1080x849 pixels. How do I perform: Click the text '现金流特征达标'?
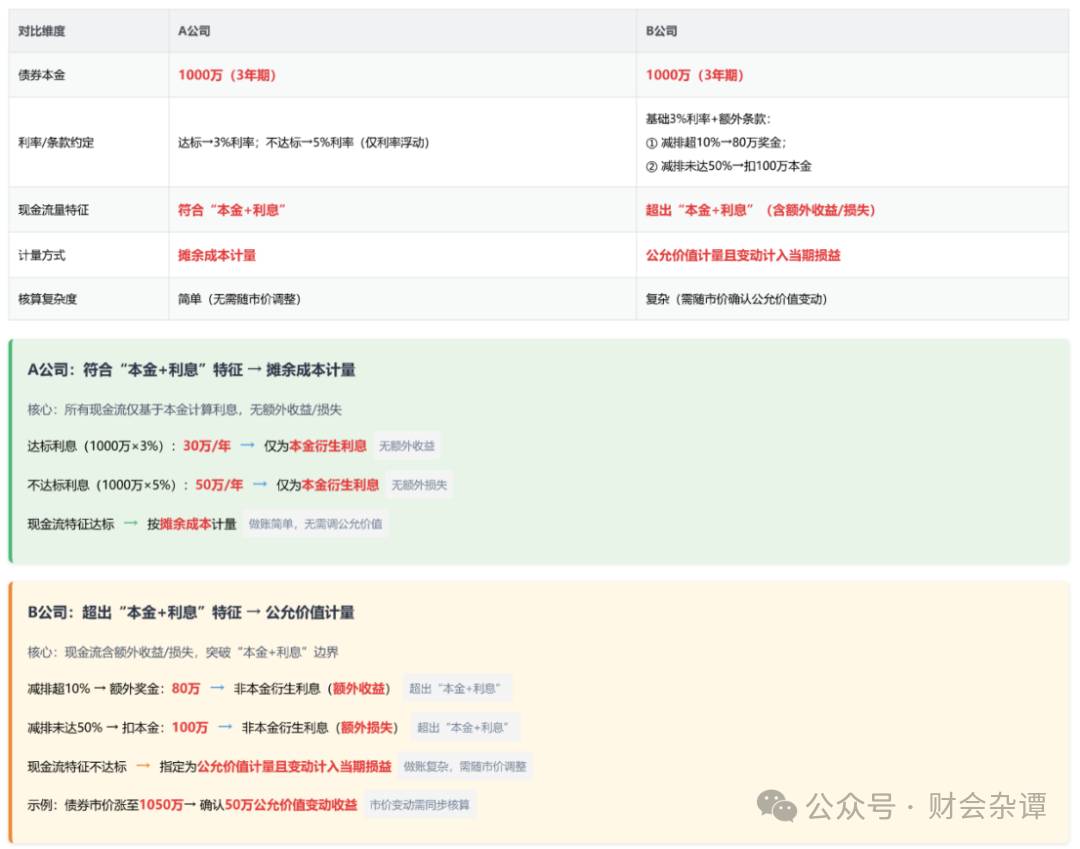71,524
